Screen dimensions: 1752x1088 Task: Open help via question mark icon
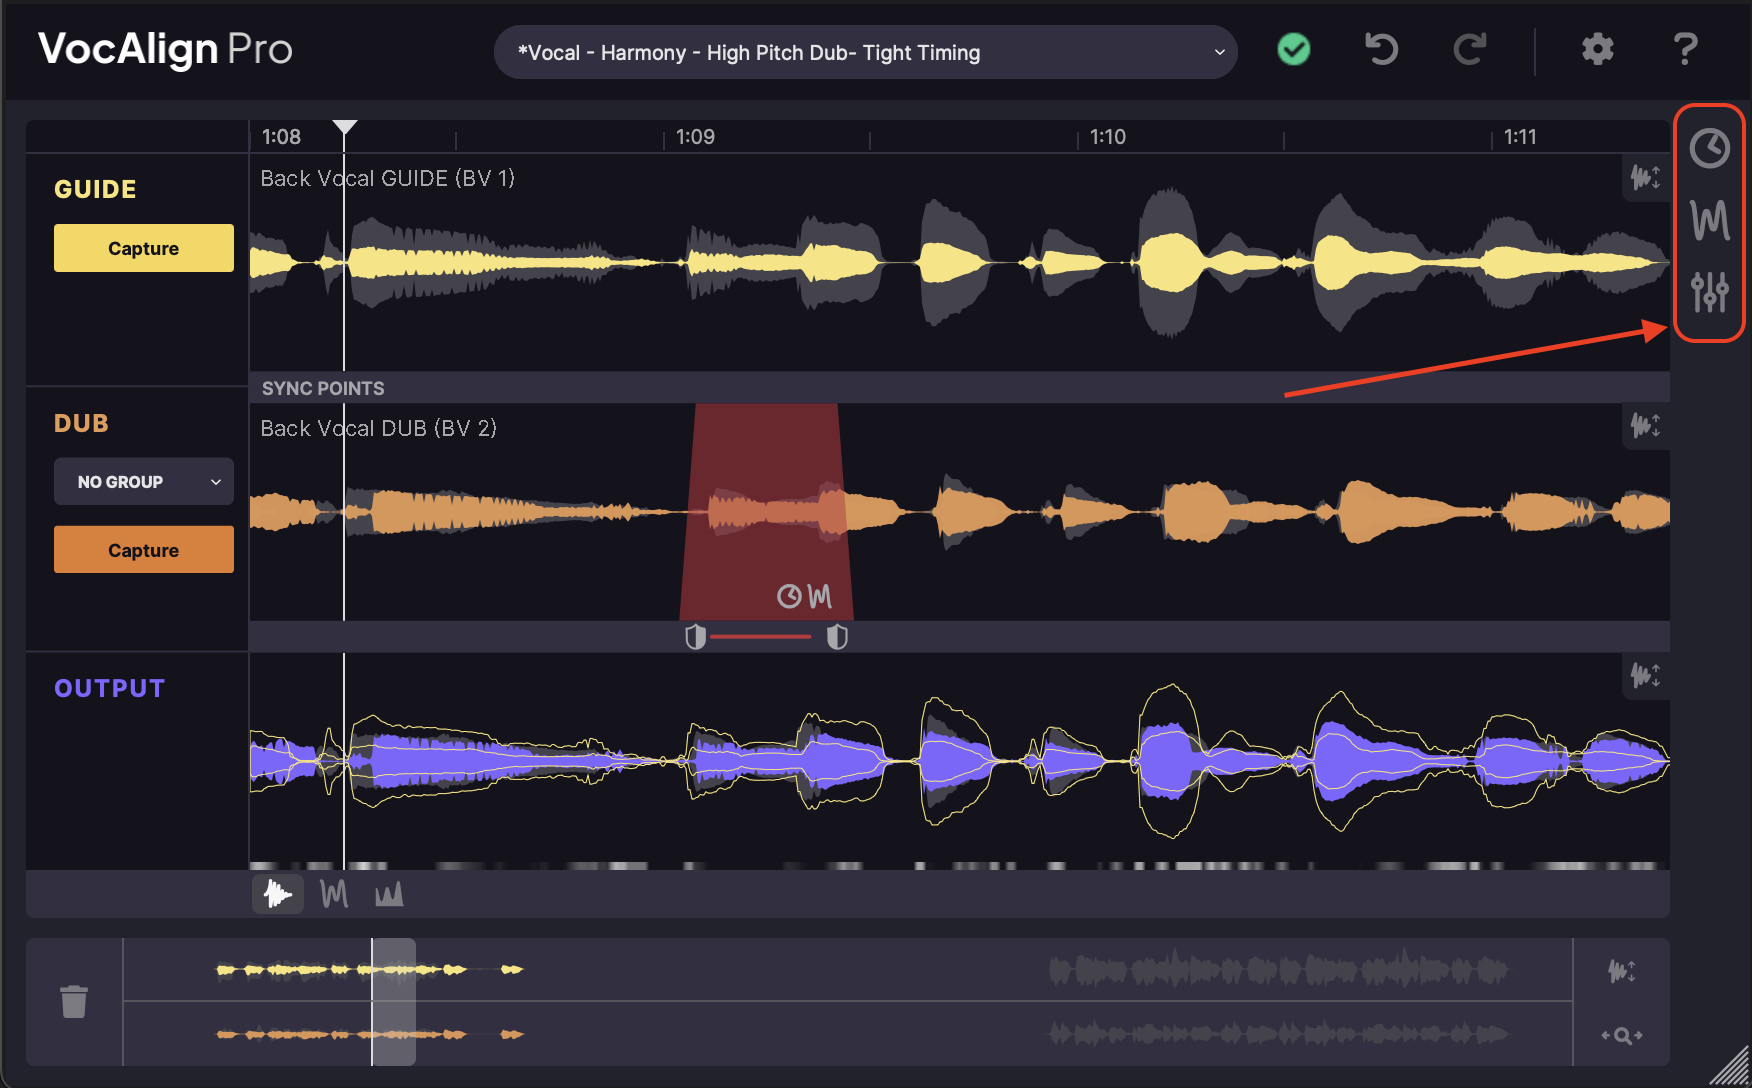(x=1685, y=49)
